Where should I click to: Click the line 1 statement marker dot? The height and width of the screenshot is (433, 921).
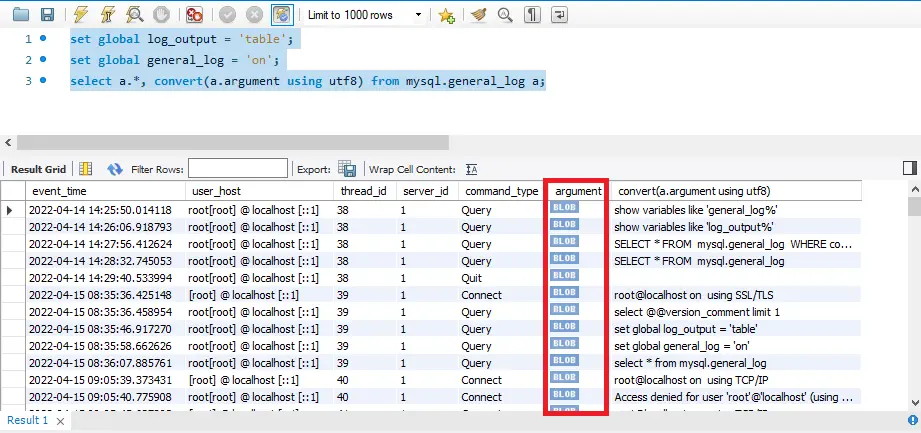(x=42, y=38)
